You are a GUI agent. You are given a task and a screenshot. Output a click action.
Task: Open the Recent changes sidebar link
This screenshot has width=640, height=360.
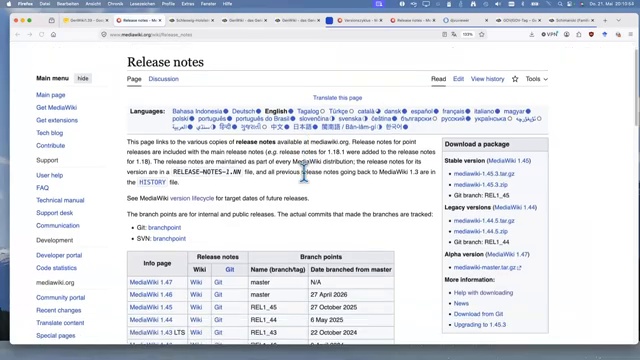[58, 311]
